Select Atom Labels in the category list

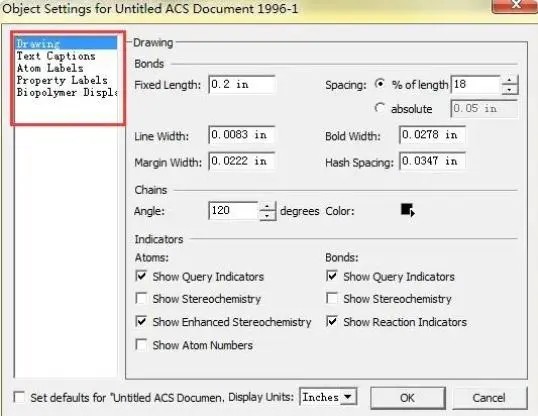coord(50,68)
